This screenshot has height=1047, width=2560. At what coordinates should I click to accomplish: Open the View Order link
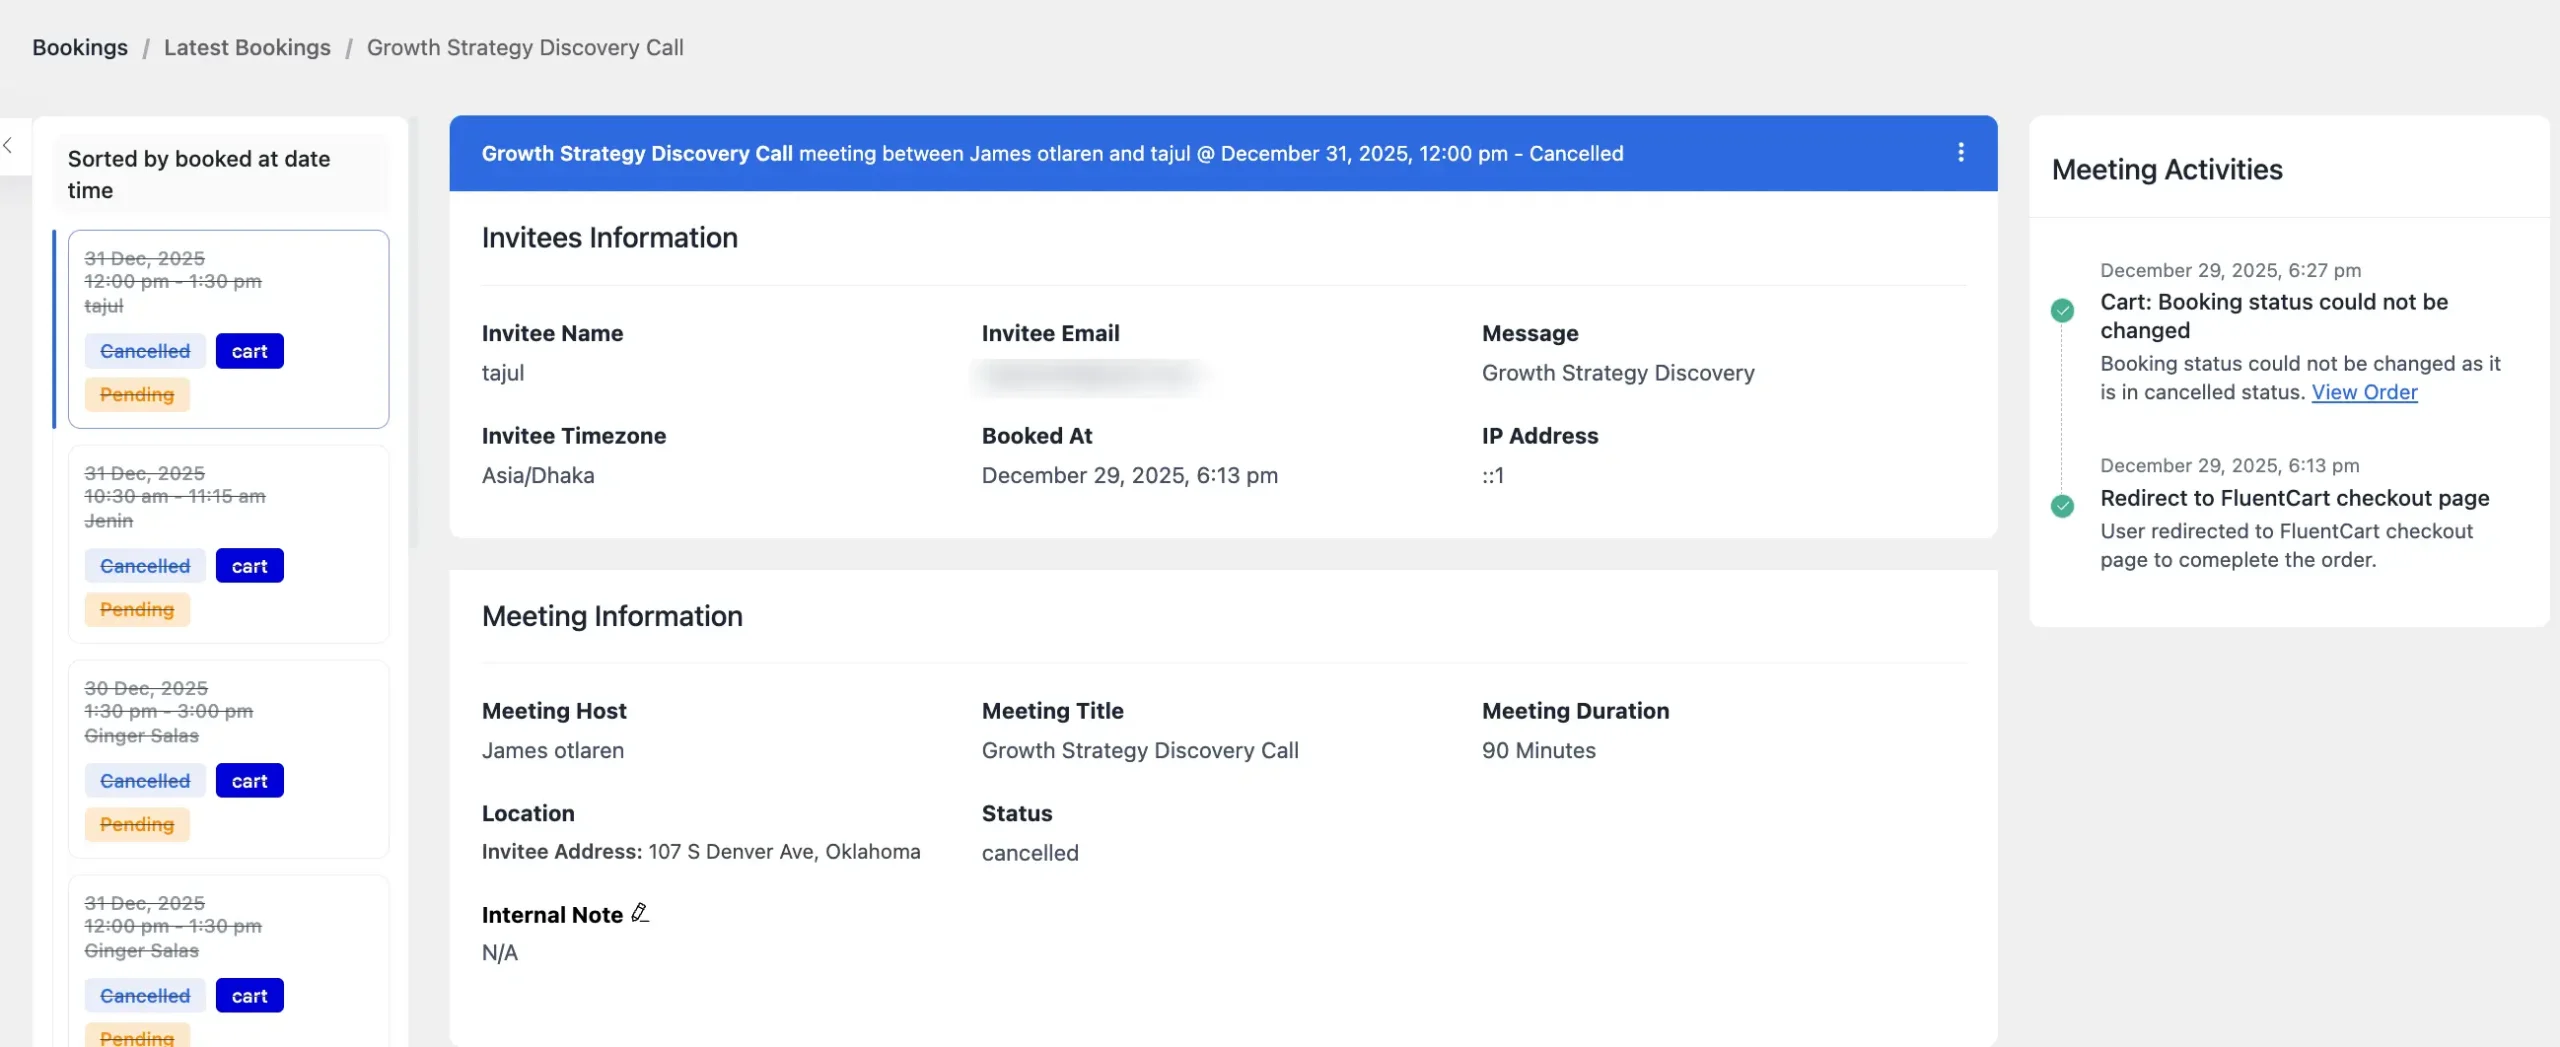tap(2363, 393)
